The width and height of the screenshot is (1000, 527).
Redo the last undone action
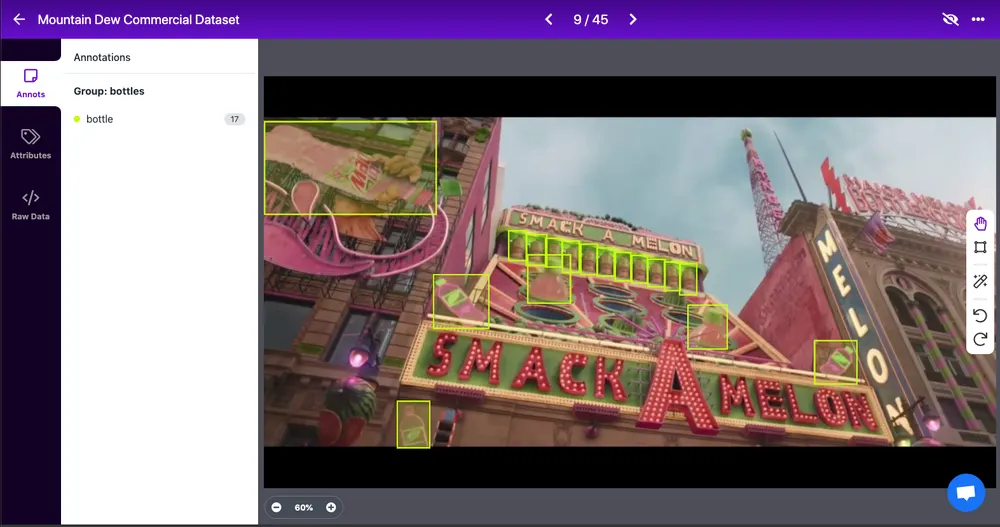pyautogui.click(x=980, y=339)
